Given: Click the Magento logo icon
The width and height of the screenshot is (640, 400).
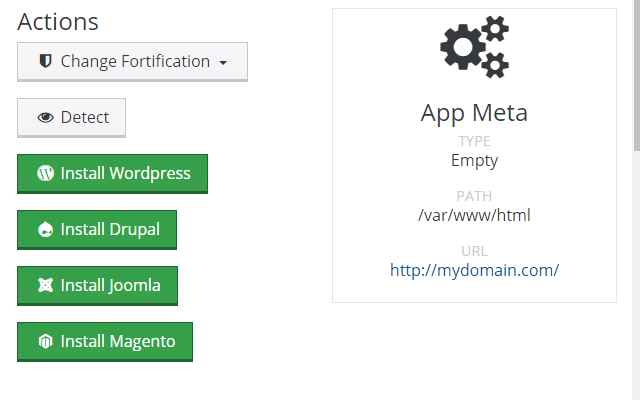Looking at the screenshot, I should pos(45,342).
